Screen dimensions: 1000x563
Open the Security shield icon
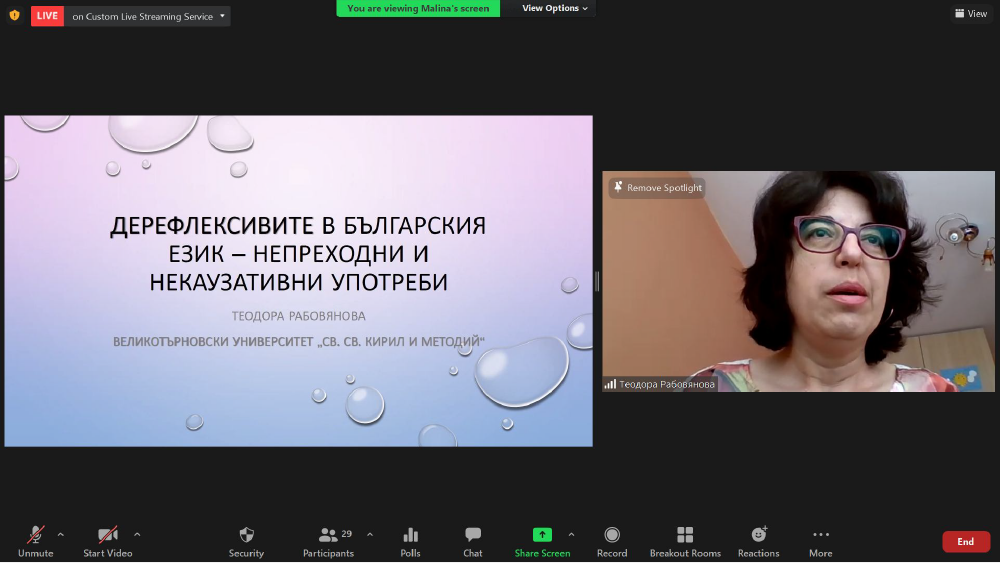point(246,536)
